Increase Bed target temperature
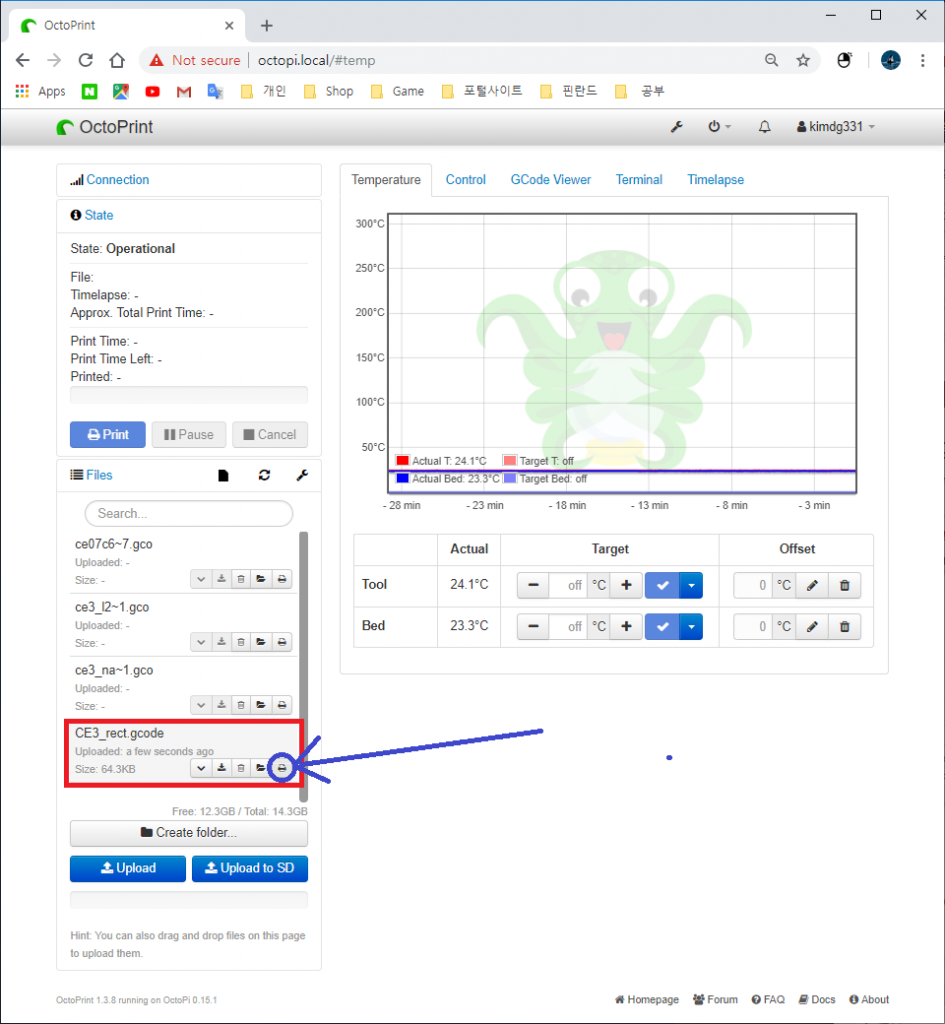945x1024 pixels. click(626, 626)
